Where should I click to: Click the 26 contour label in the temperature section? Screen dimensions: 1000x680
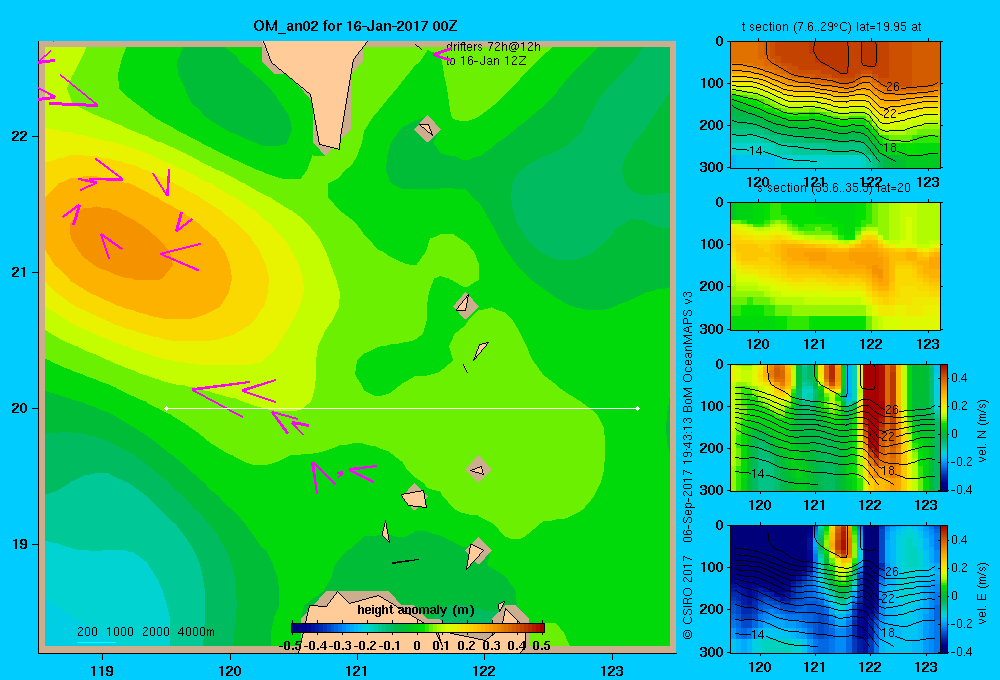[x=892, y=87]
